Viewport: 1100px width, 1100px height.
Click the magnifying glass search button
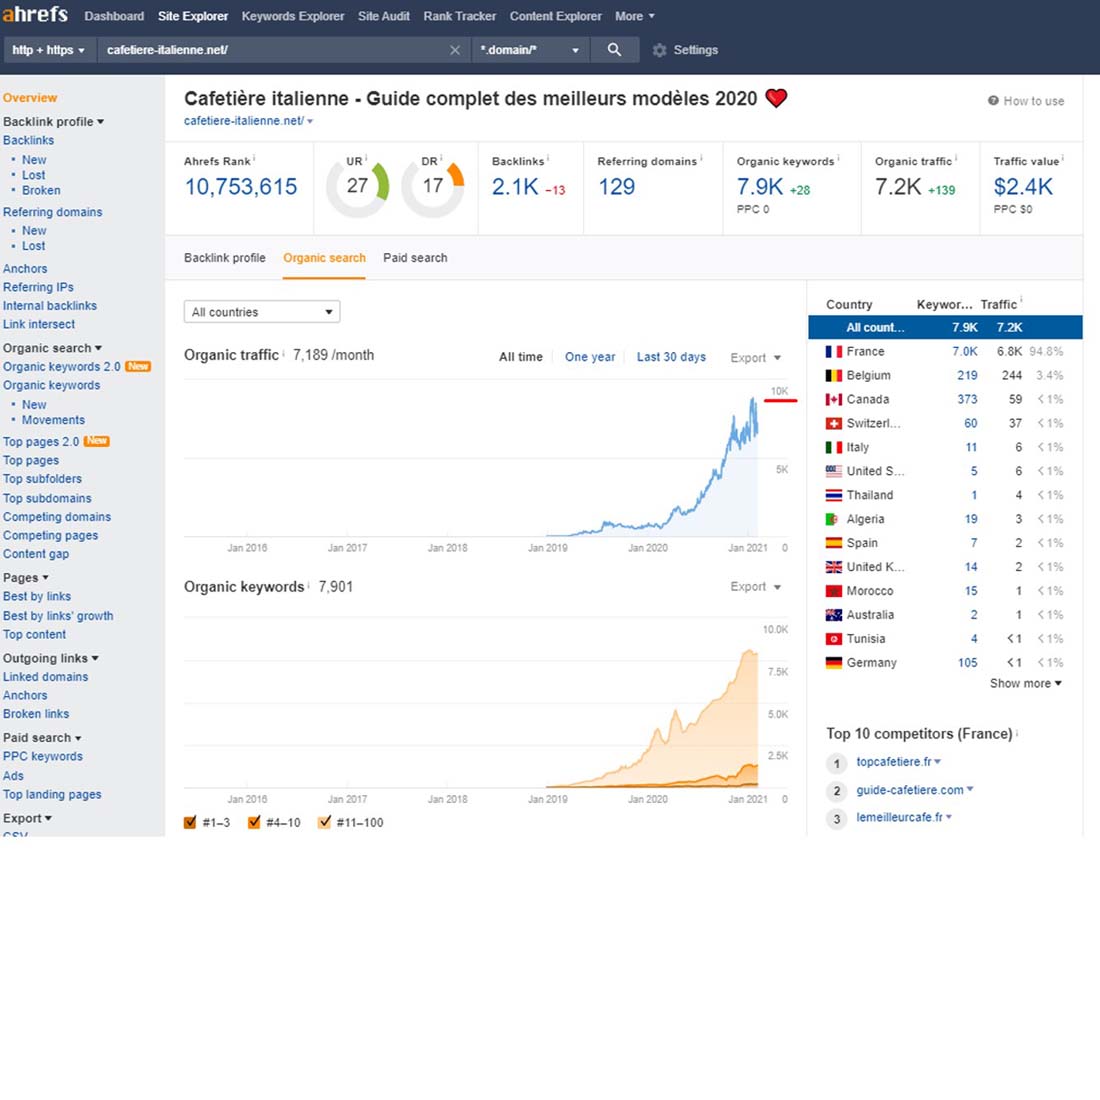tap(614, 50)
